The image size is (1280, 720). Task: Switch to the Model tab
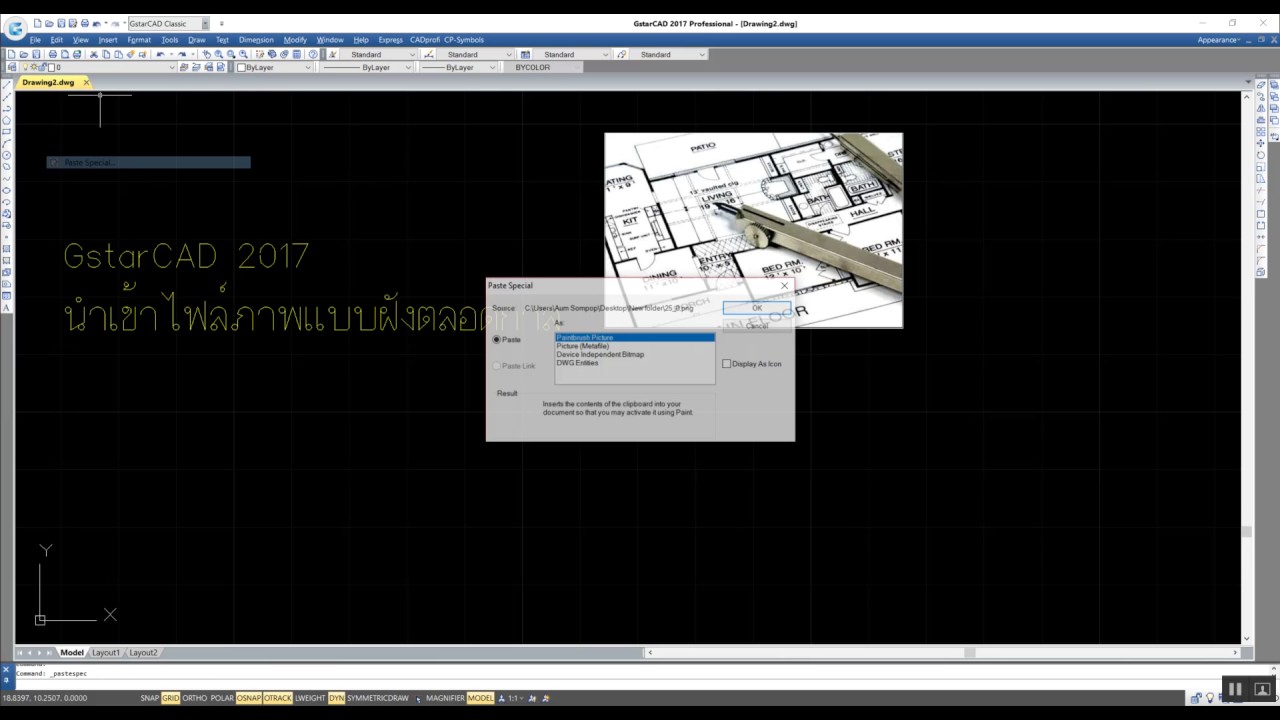tap(72, 652)
